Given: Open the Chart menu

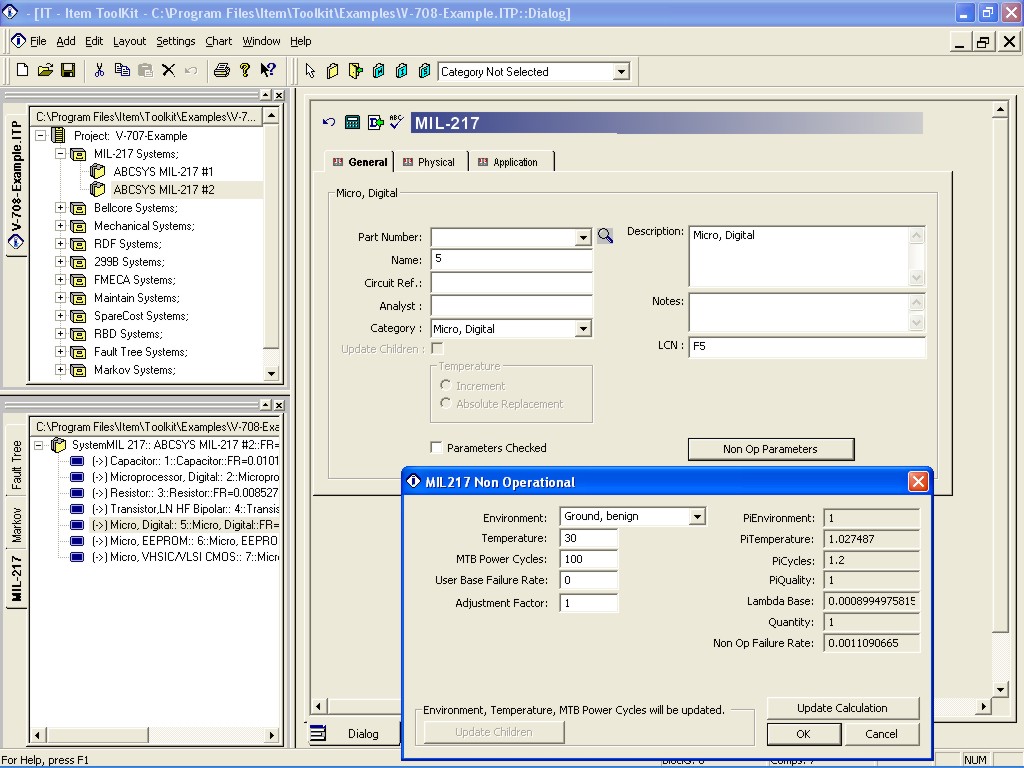Looking at the screenshot, I should coord(218,41).
